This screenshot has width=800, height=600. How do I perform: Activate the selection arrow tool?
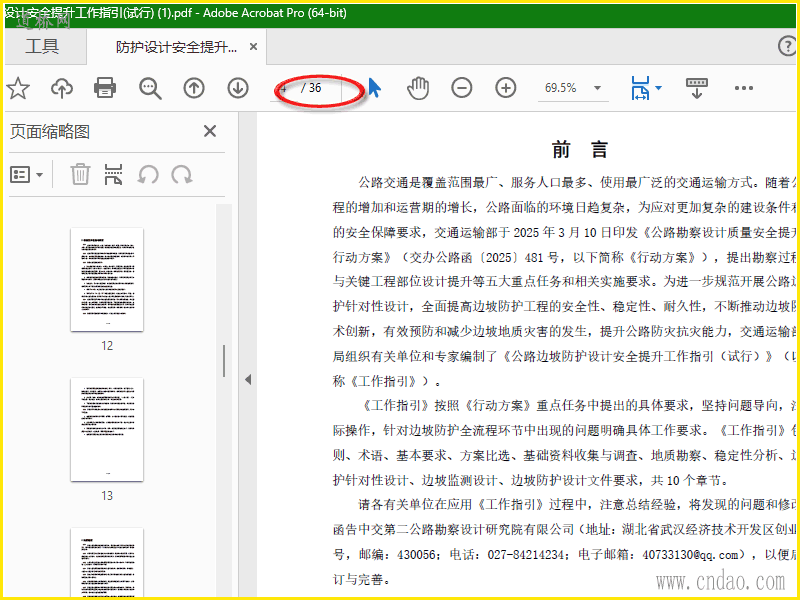pyautogui.click(x=374, y=88)
